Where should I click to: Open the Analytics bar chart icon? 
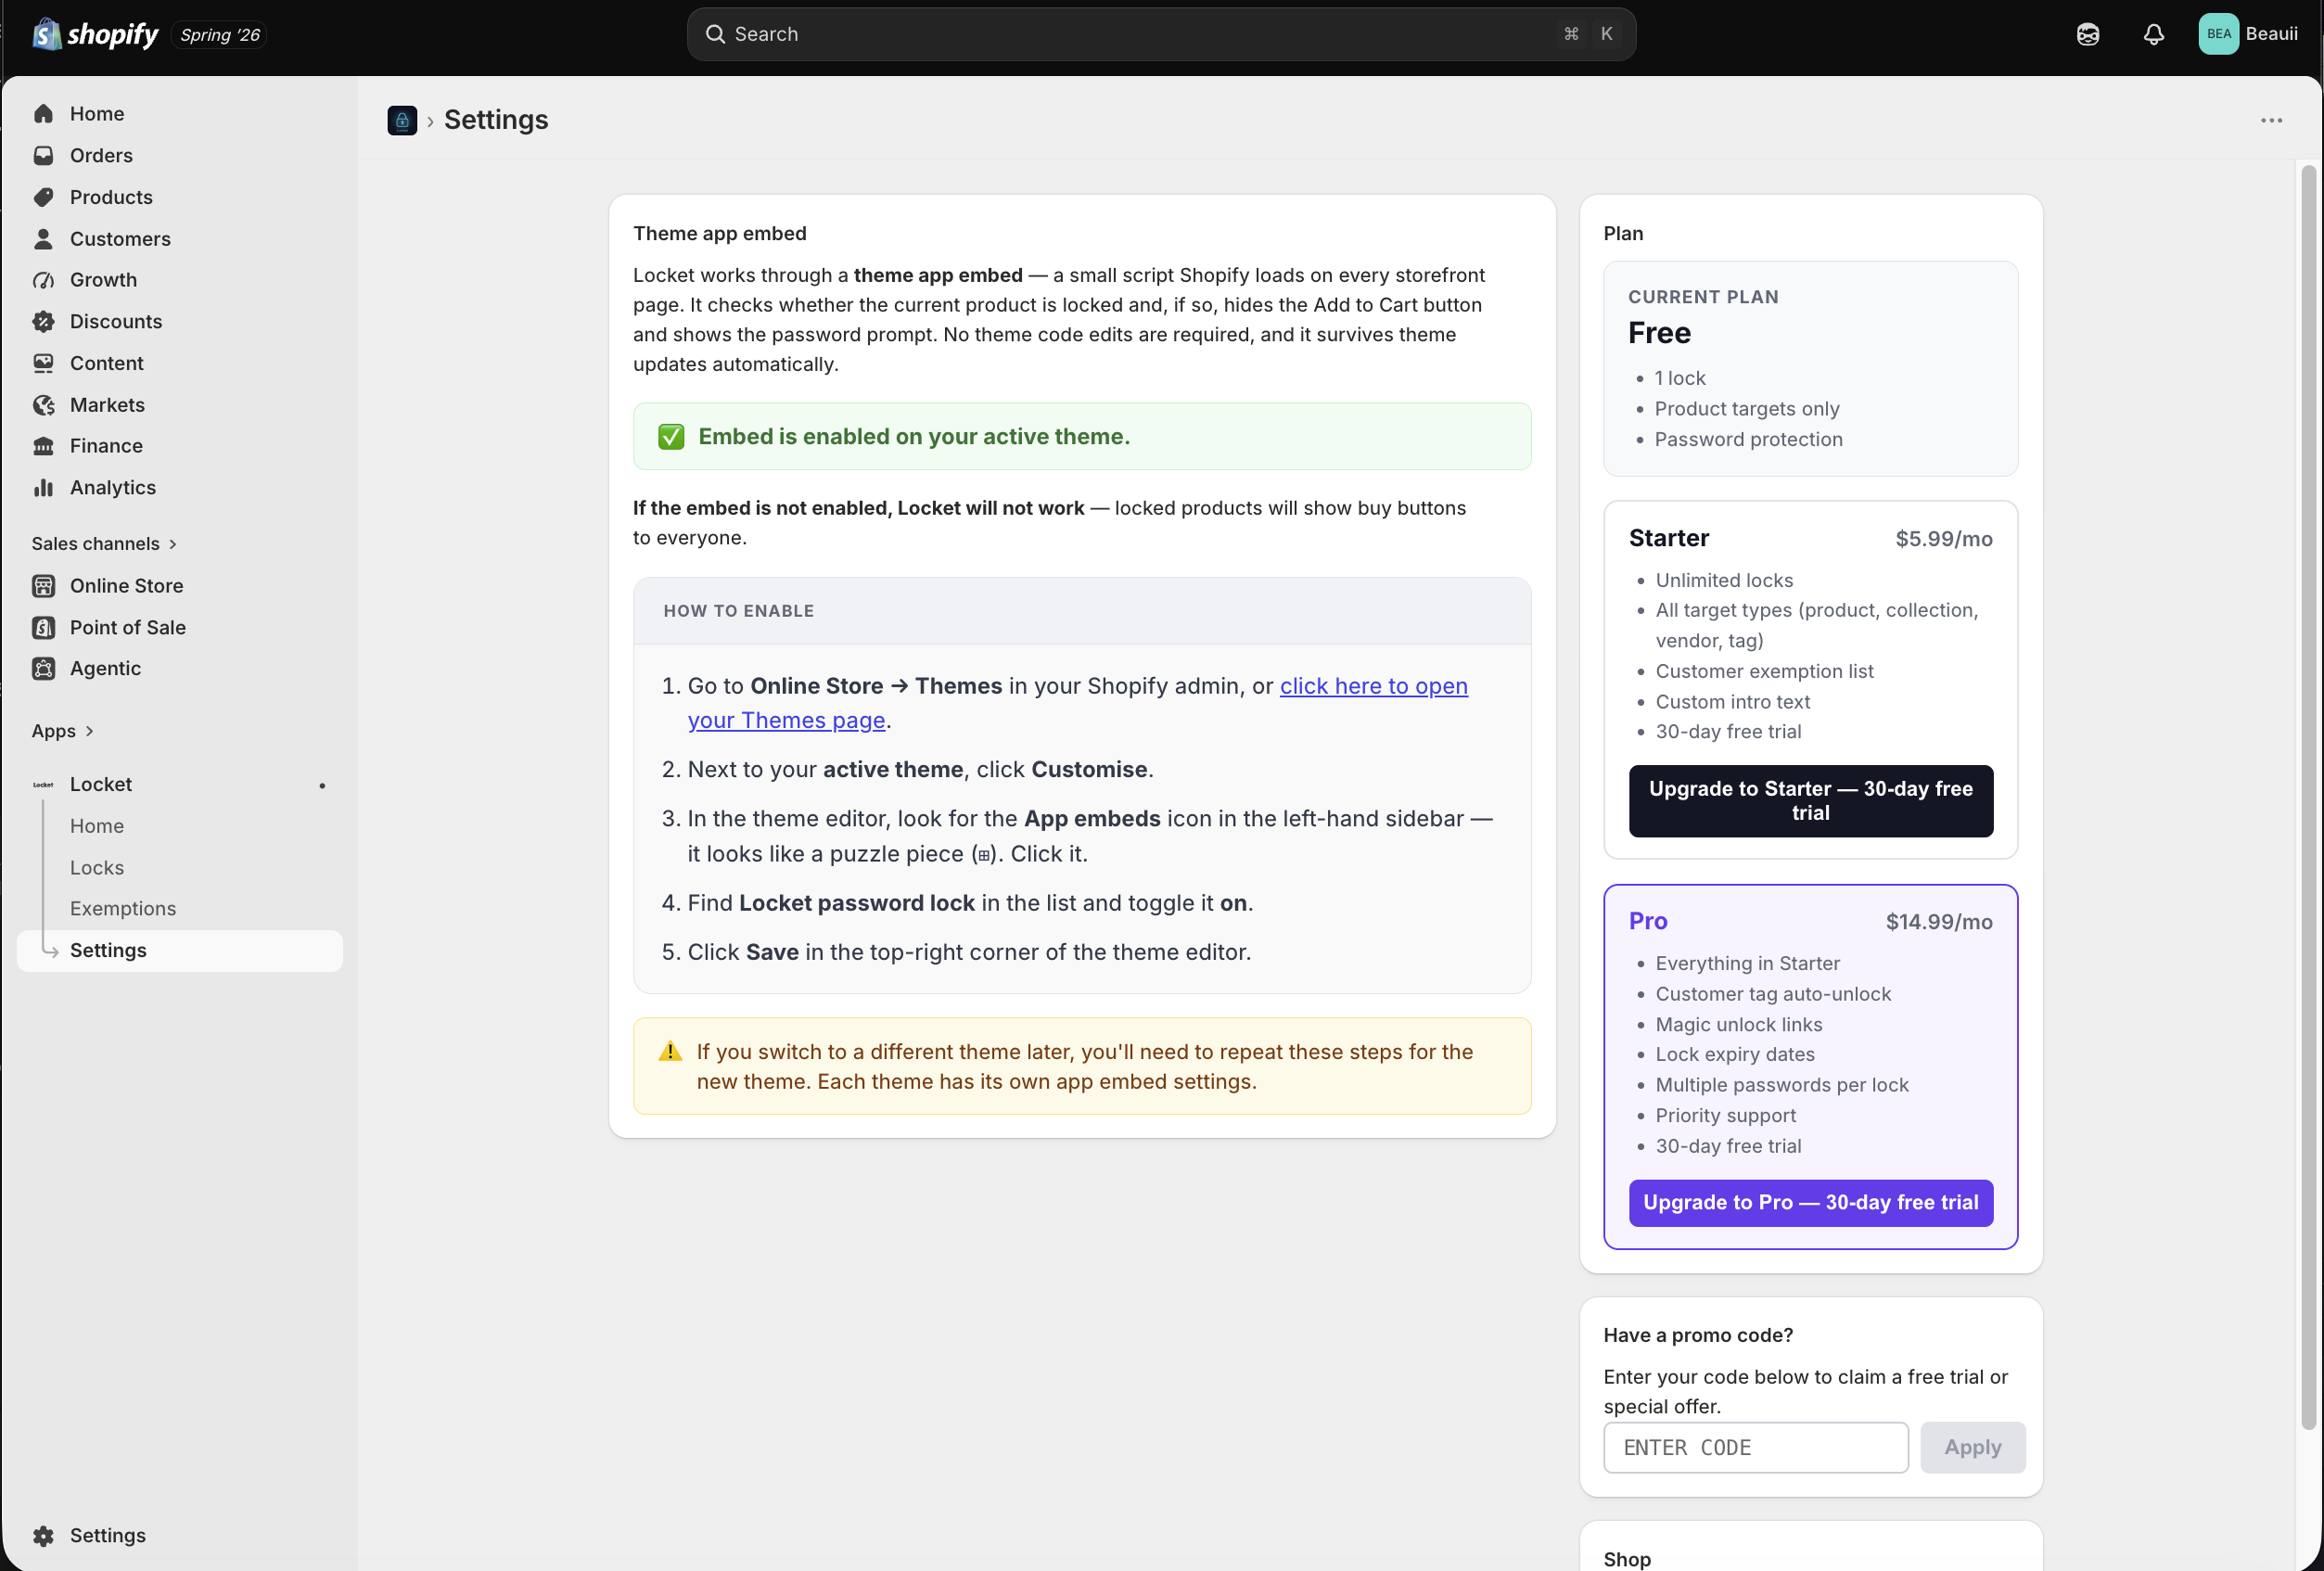pyautogui.click(x=43, y=488)
